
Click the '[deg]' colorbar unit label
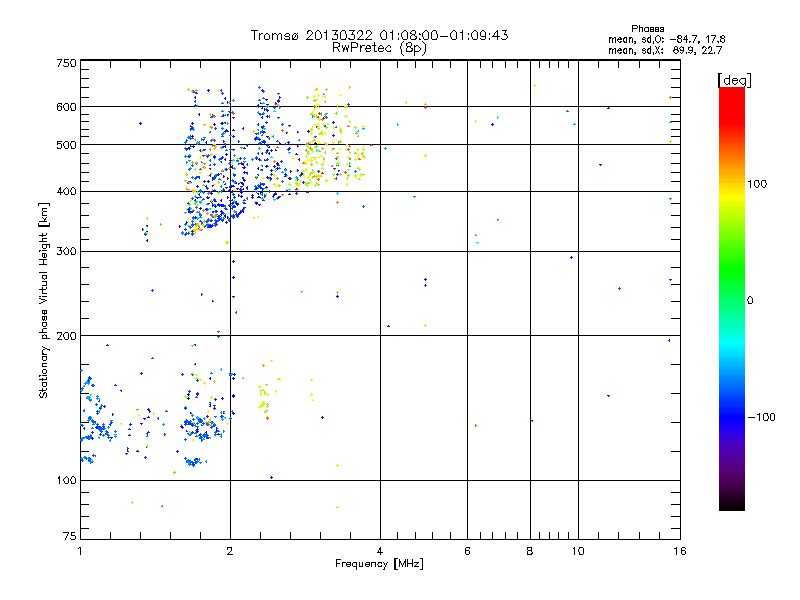(x=734, y=80)
